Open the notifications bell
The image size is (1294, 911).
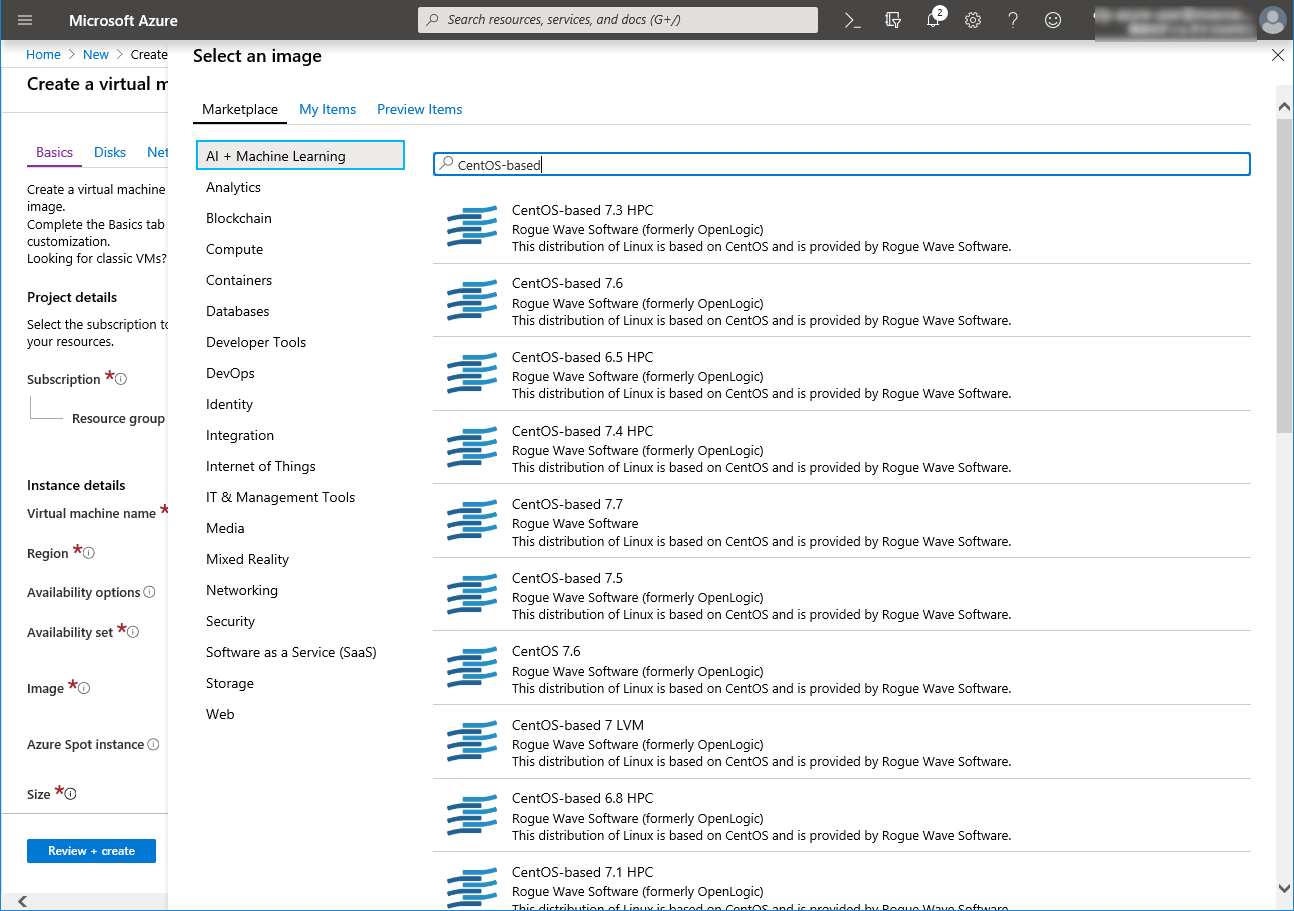pyautogui.click(x=933, y=20)
